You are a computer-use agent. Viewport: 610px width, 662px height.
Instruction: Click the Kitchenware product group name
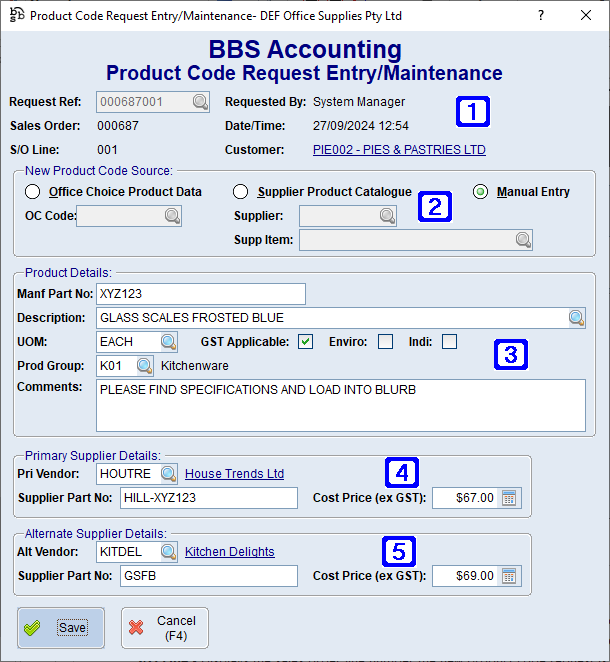[x=195, y=366]
